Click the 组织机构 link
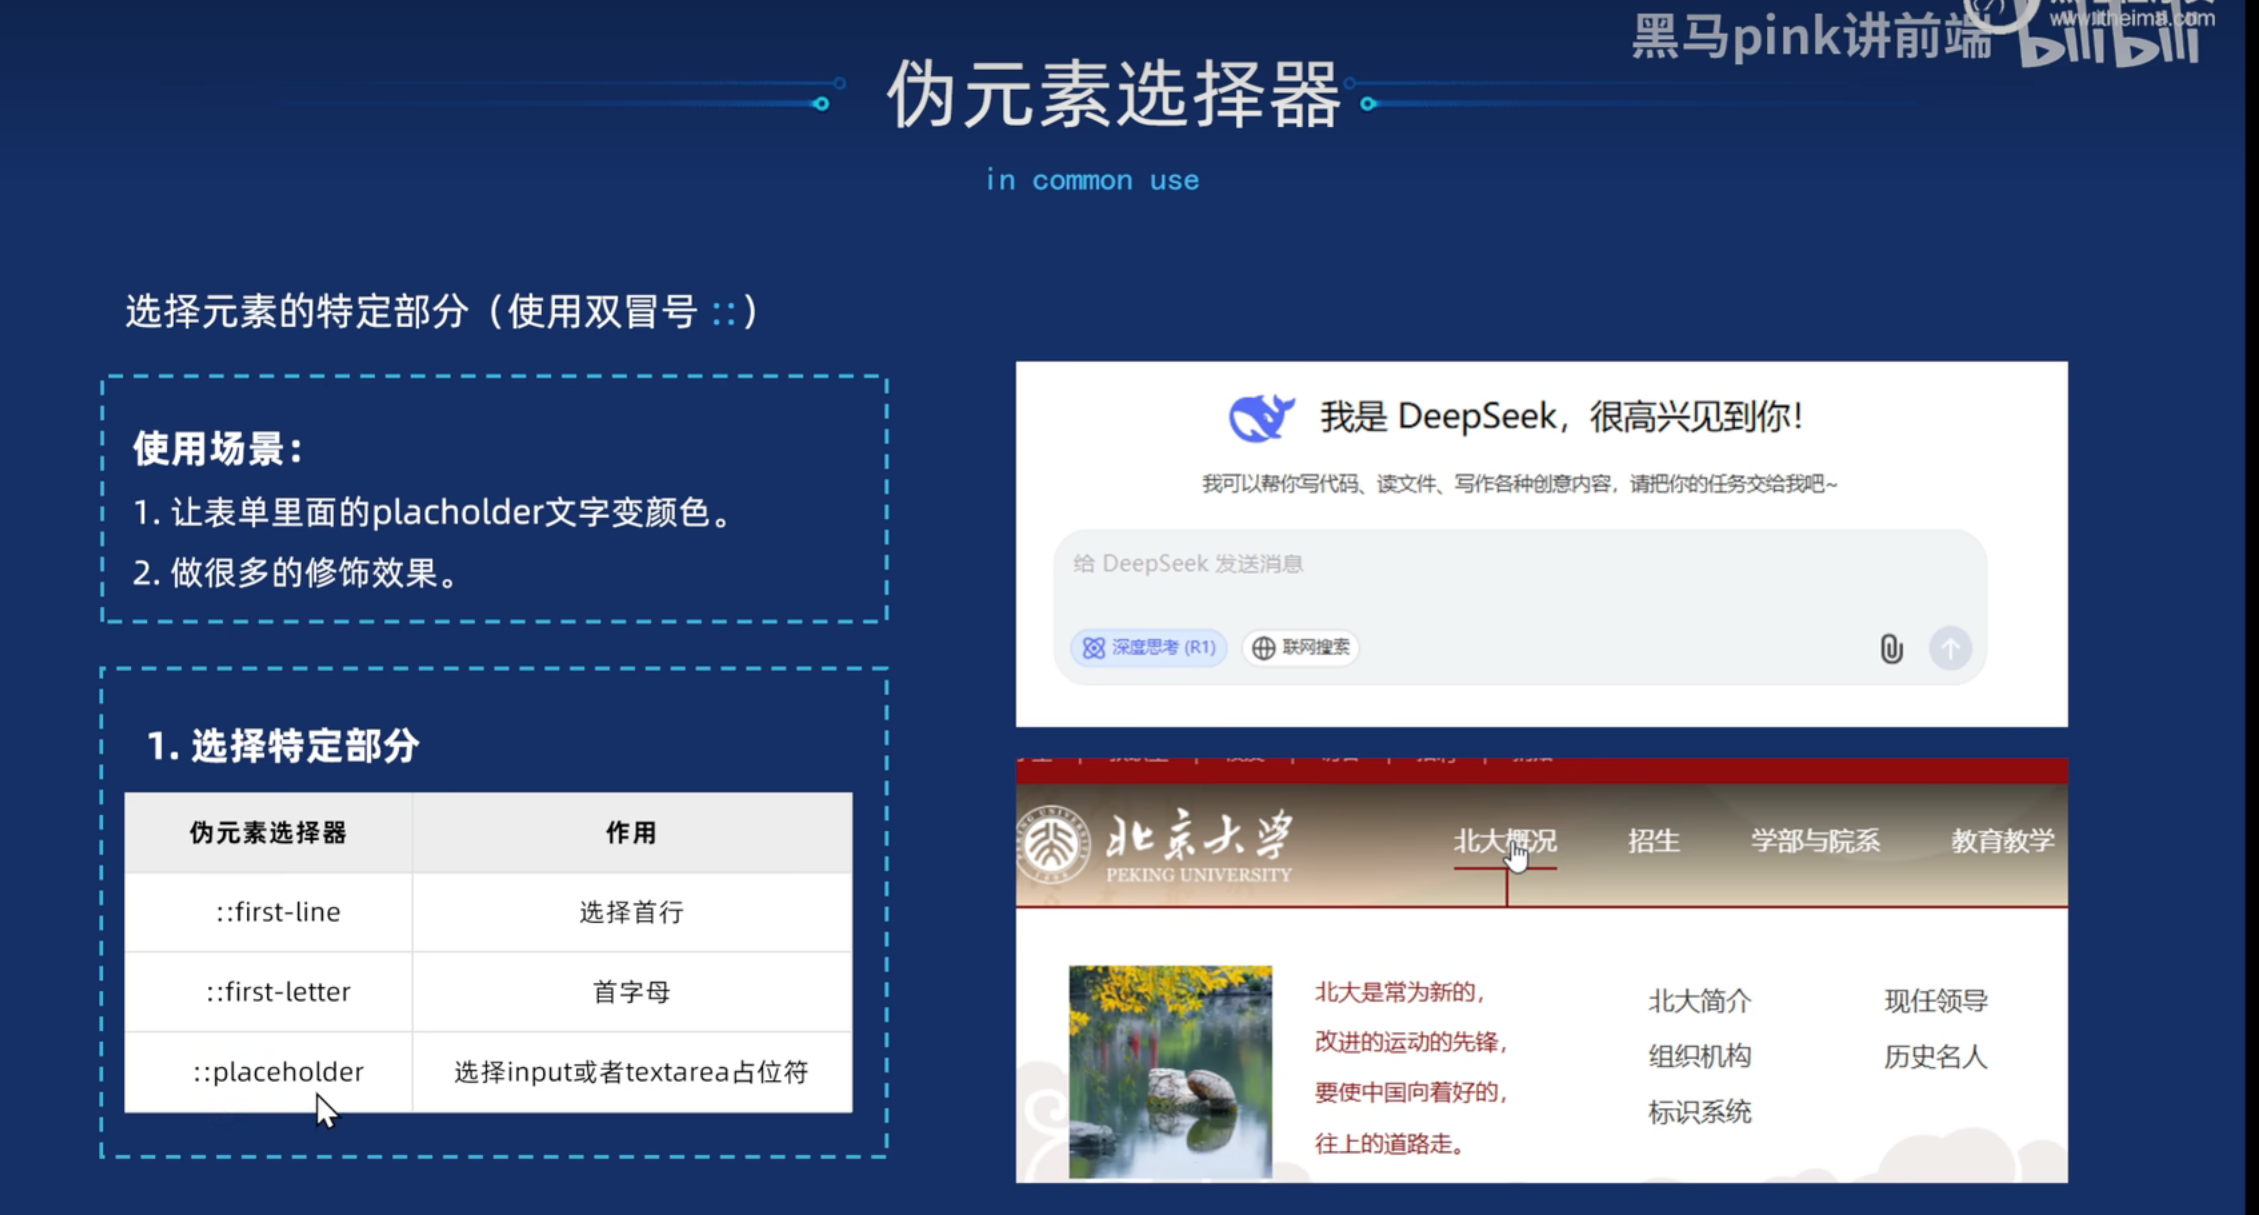This screenshot has width=2259, height=1215. pyautogui.click(x=1699, y=1056)
